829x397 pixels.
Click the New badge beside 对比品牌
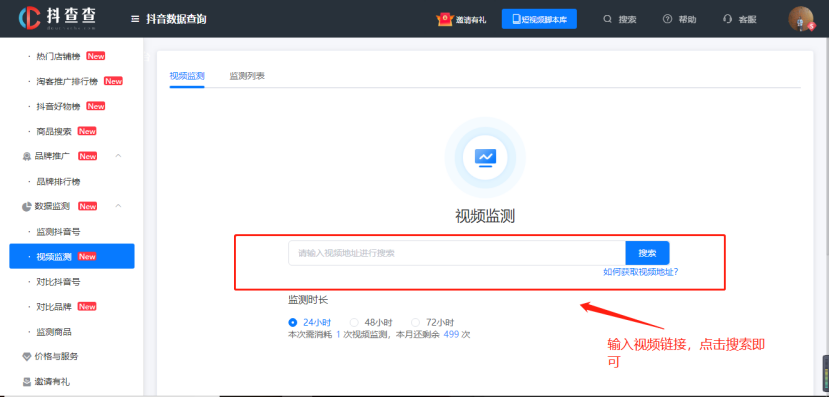[x=87, y=307]
